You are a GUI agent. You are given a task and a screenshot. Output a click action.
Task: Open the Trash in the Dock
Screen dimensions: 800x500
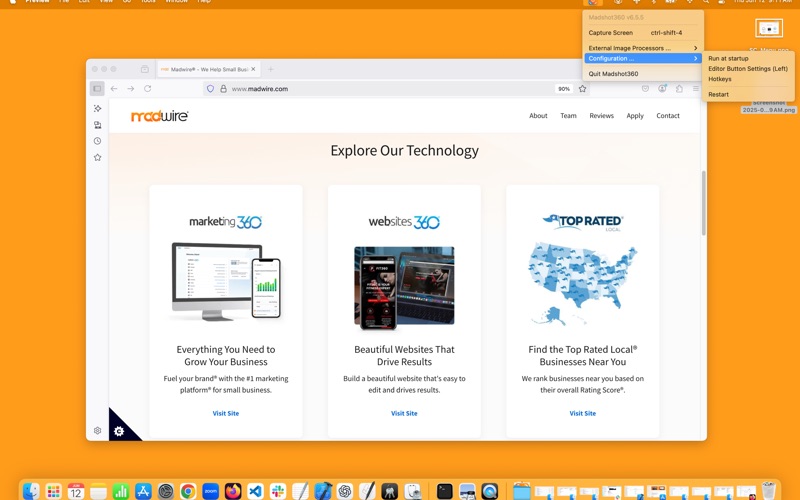coord(768,491)
